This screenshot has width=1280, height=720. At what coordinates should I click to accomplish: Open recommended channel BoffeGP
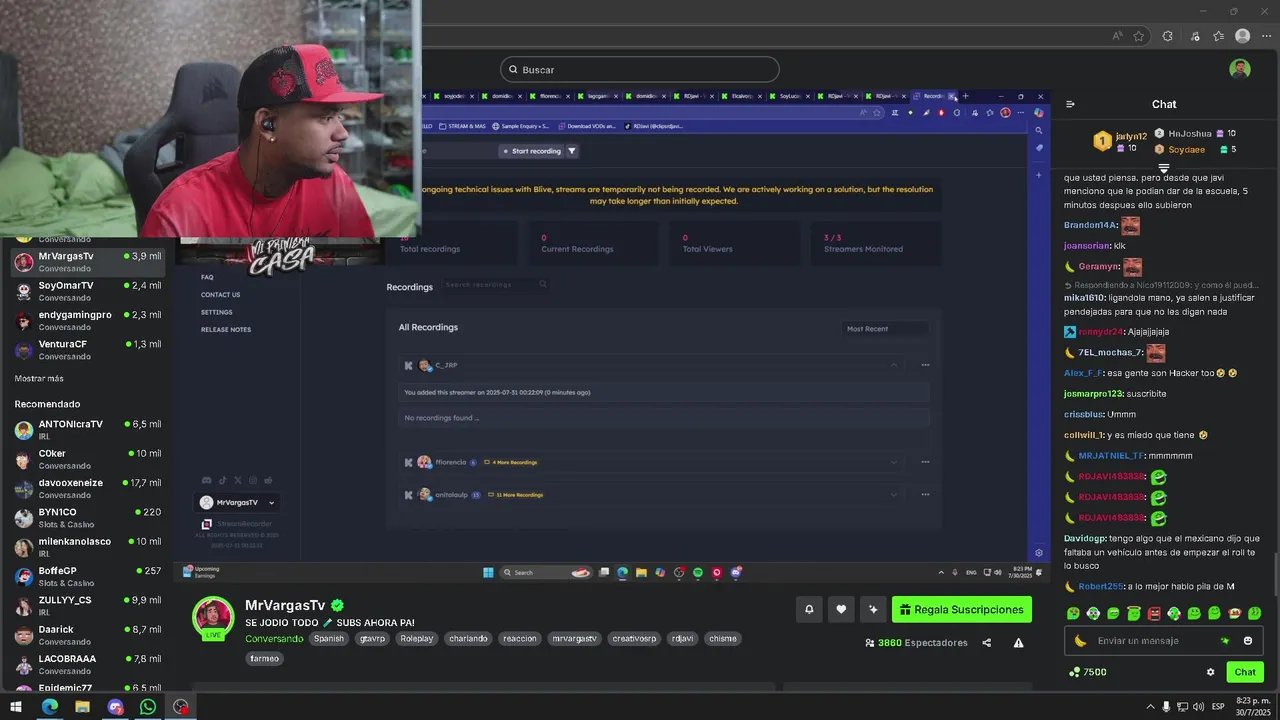point(87,576)
